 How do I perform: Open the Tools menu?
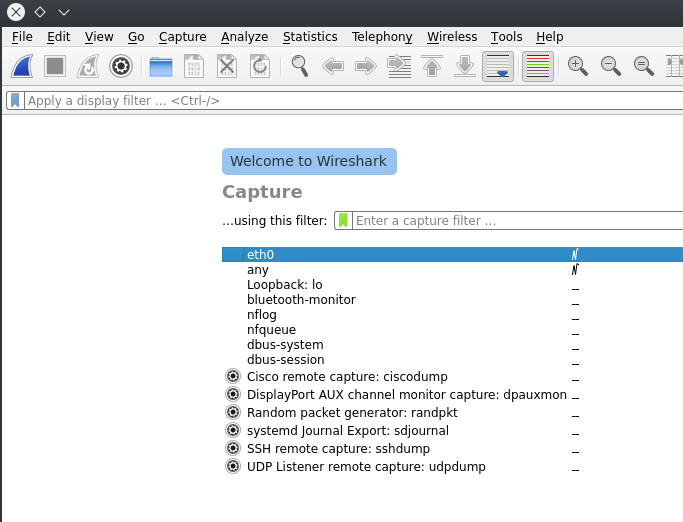point(507,37)
